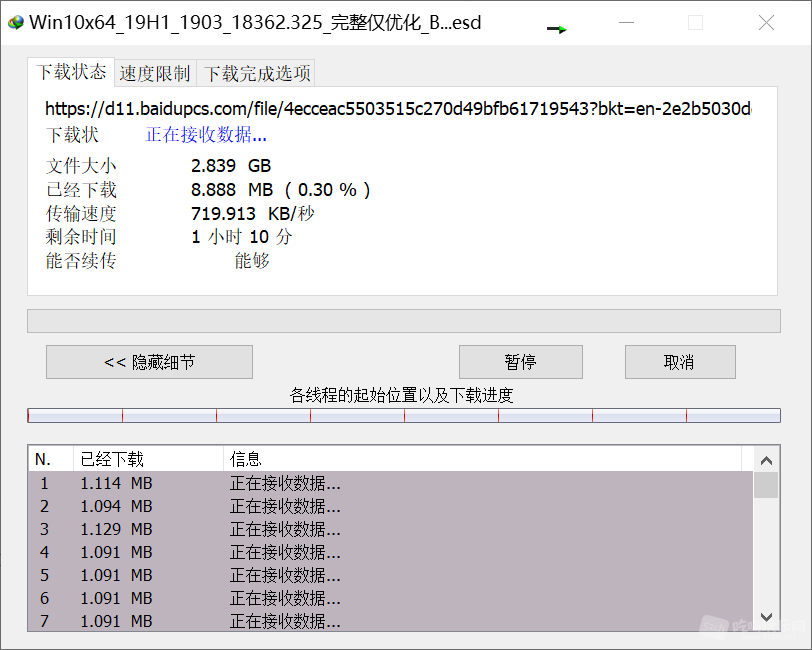Click the scroll down arrow in thread list

(766, 617)
